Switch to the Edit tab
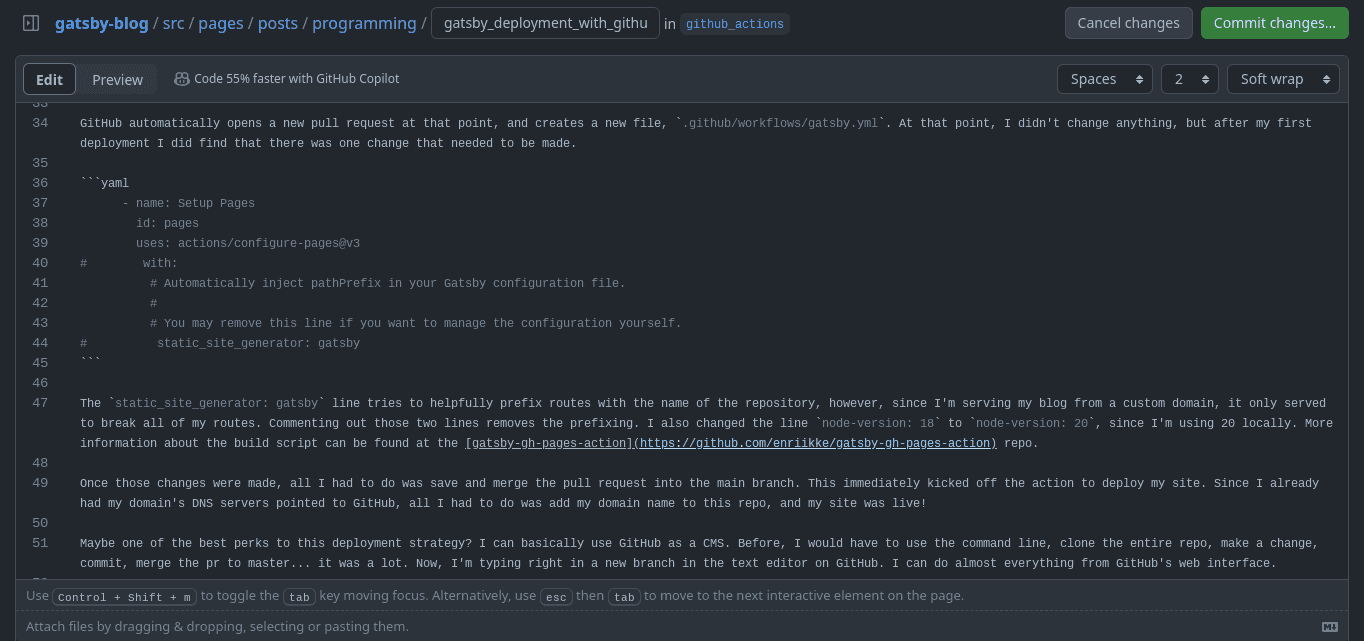This screenshot has width=1364, height=641. click(x=49, y=80)
